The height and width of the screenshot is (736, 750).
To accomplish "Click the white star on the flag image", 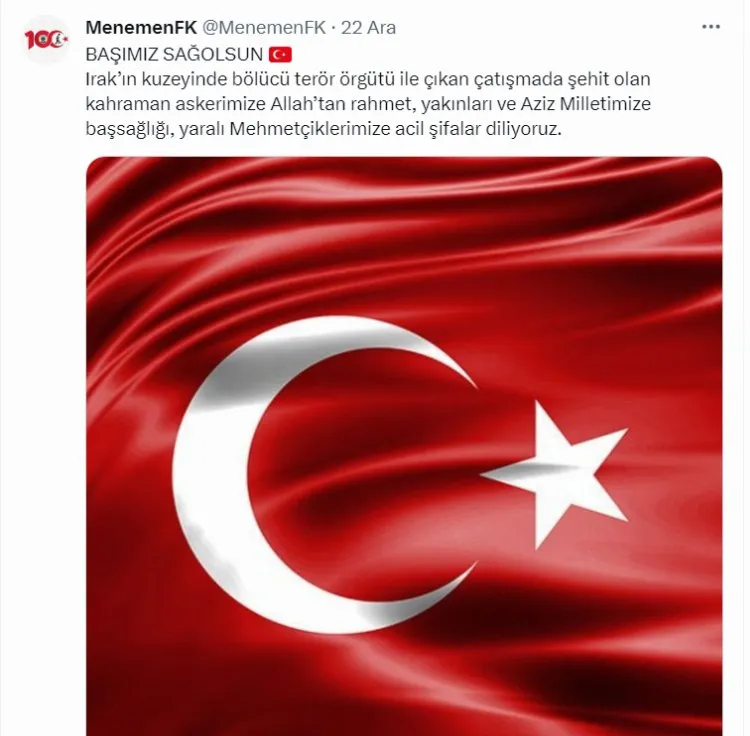I will tap(555, 474).
